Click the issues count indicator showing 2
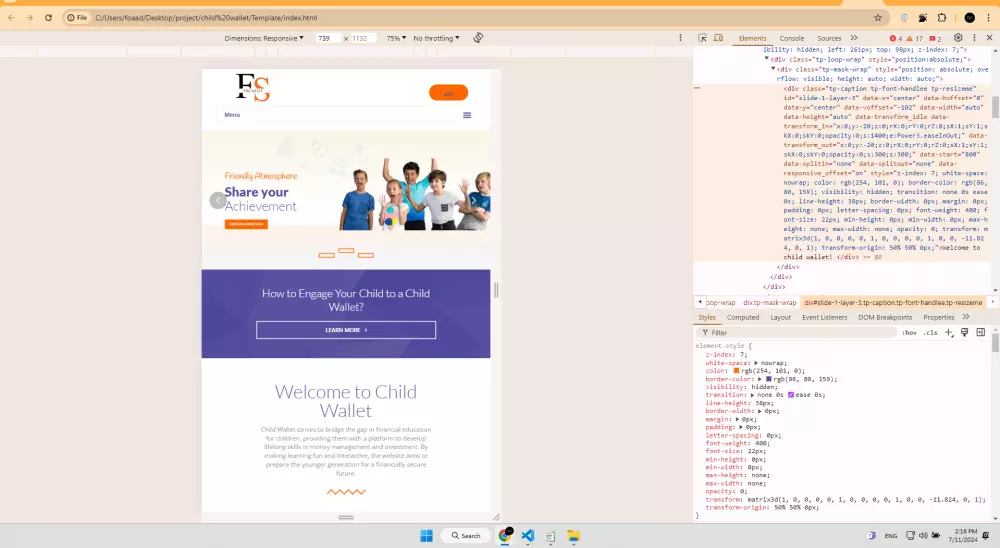This screenshot has height=548, width=1000. (935, 38)
